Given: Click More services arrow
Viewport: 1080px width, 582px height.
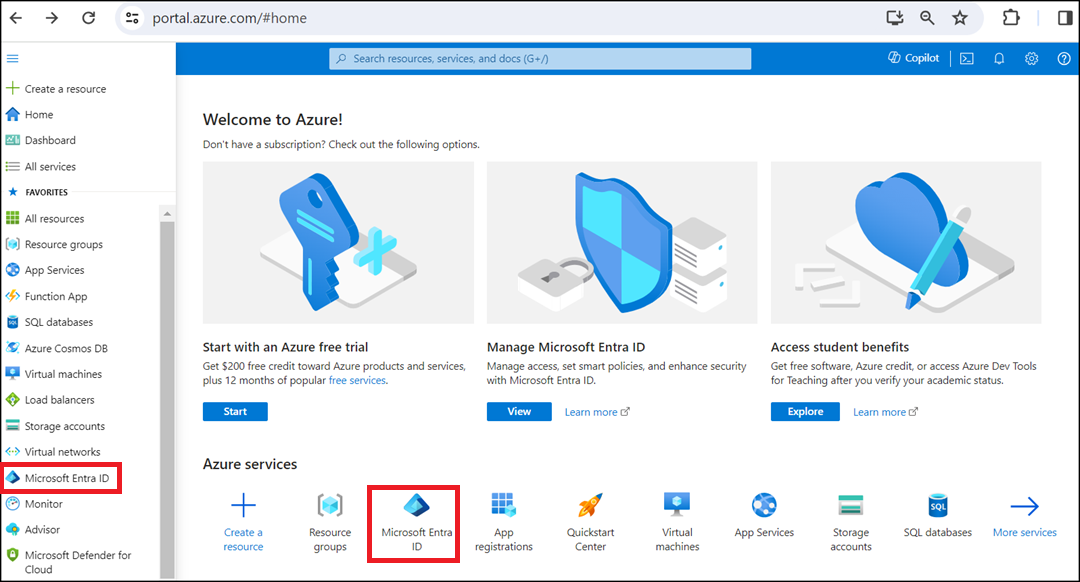Looking at the screenshot, I should click(x=1024, y=515).
